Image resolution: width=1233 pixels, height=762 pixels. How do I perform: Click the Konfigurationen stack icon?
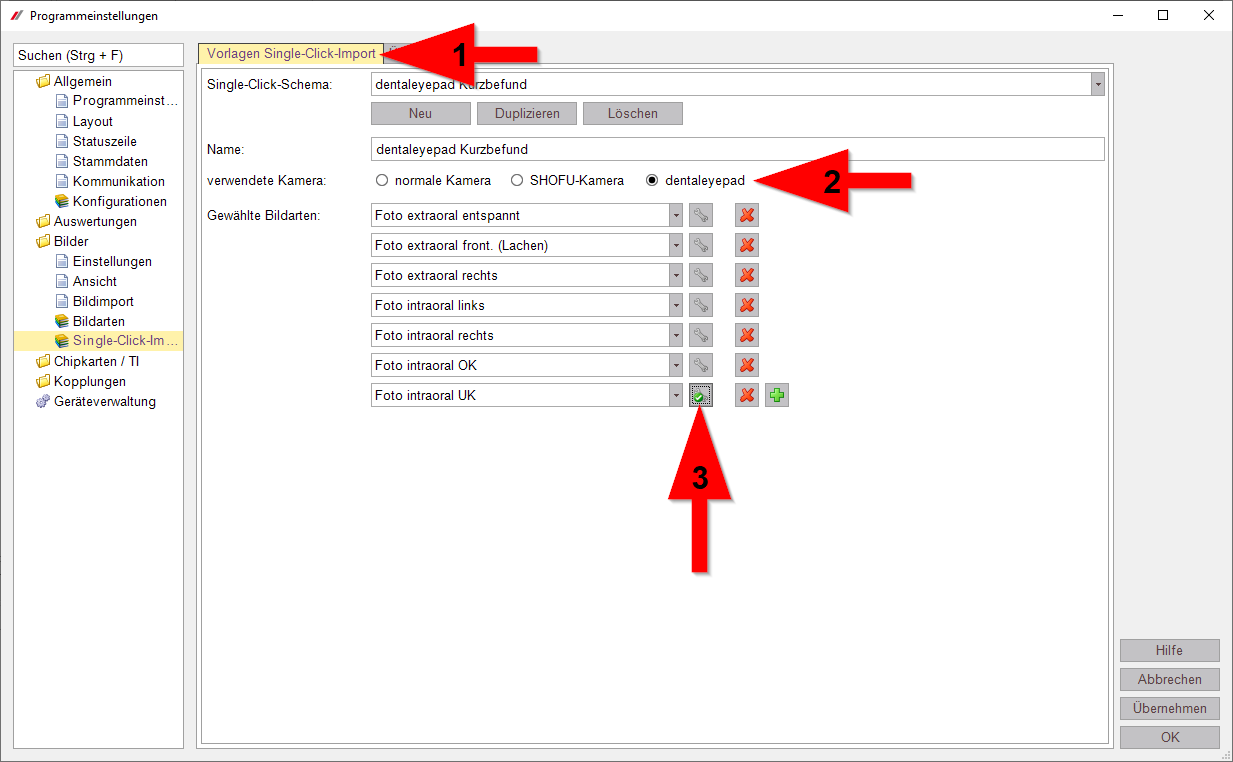[x=62, y=201]
